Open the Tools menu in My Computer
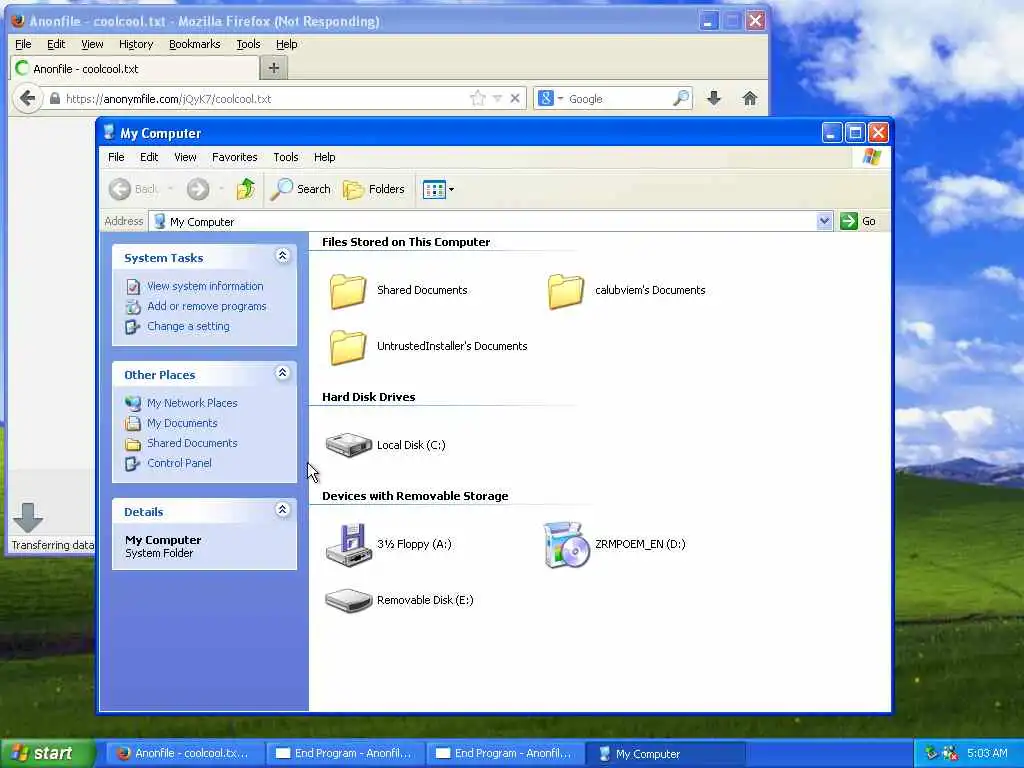 pyautogui.click(x=285, y=157)
